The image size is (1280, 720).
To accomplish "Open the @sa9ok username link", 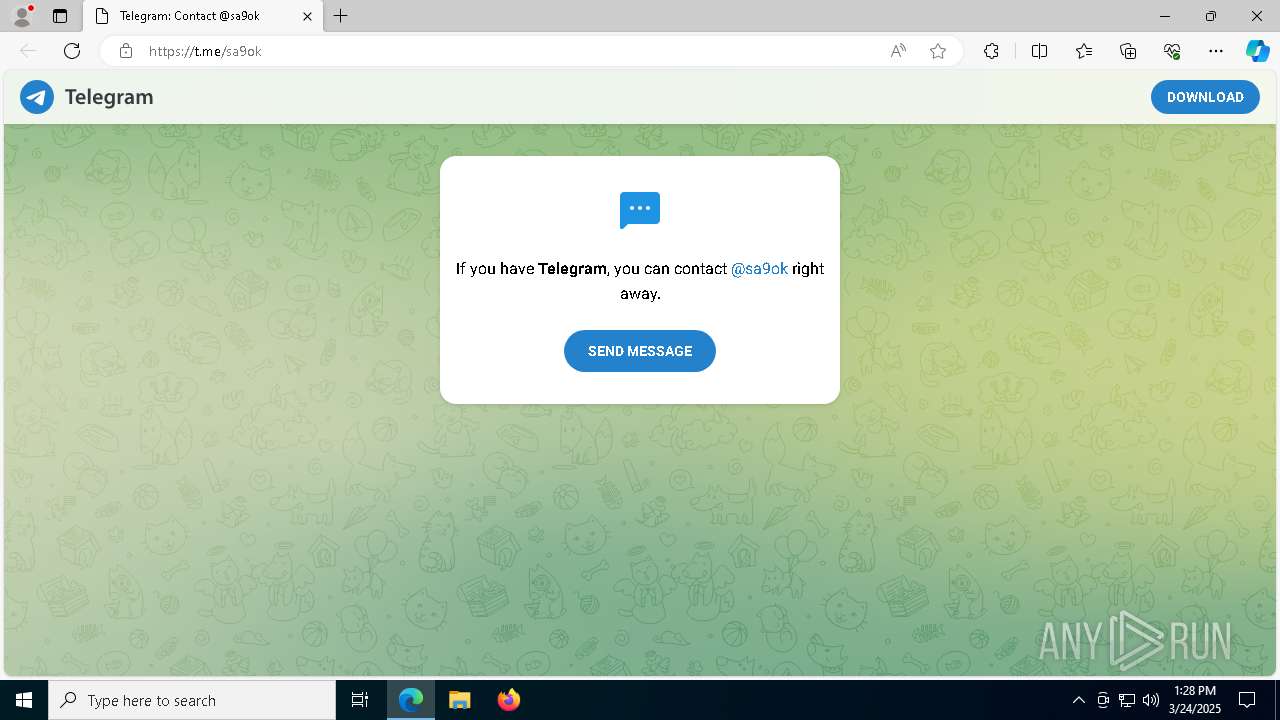I will click(x=760, y=269).
